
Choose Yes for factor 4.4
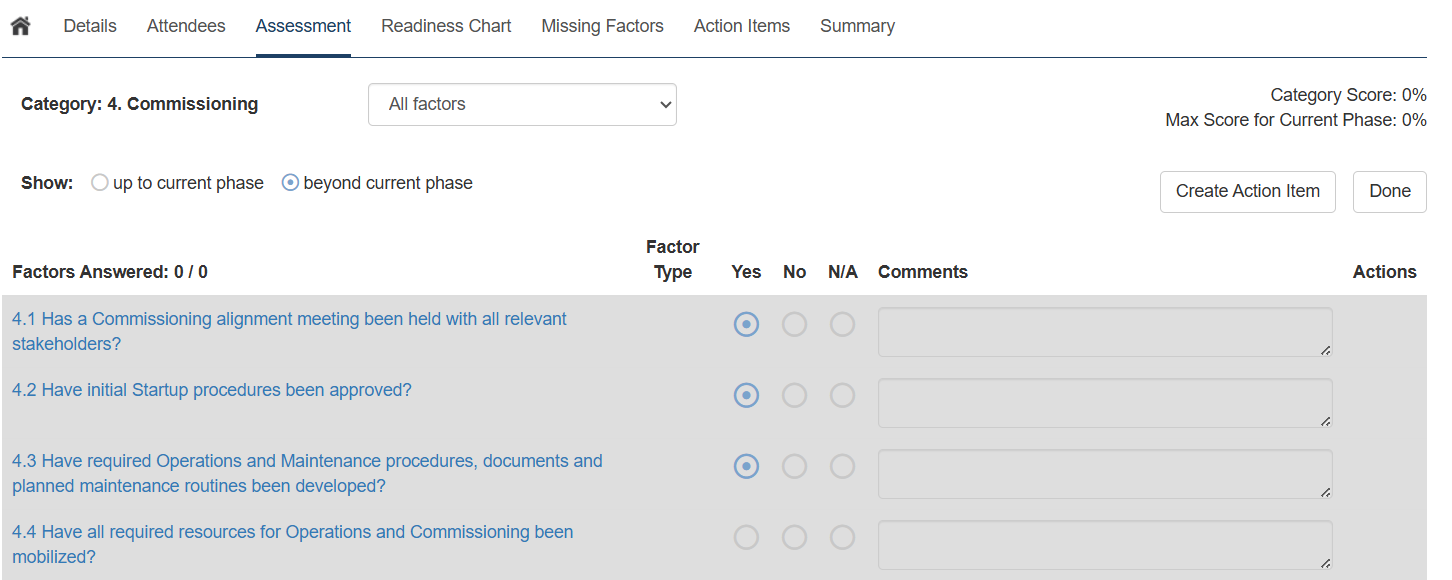(746, 538)
